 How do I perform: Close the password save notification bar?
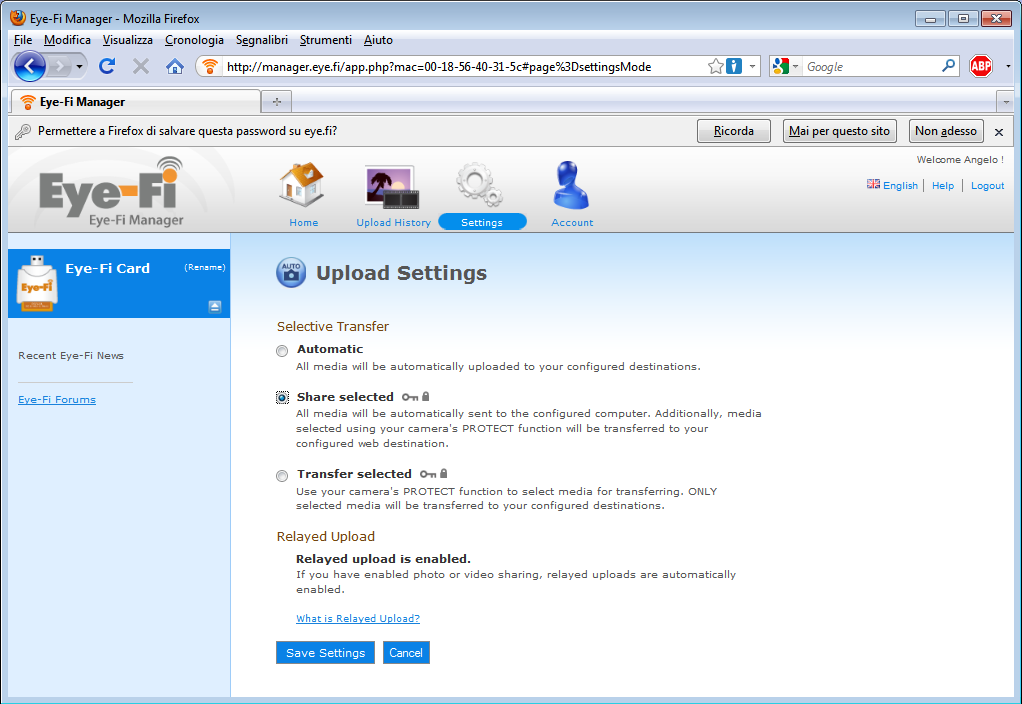999,132
